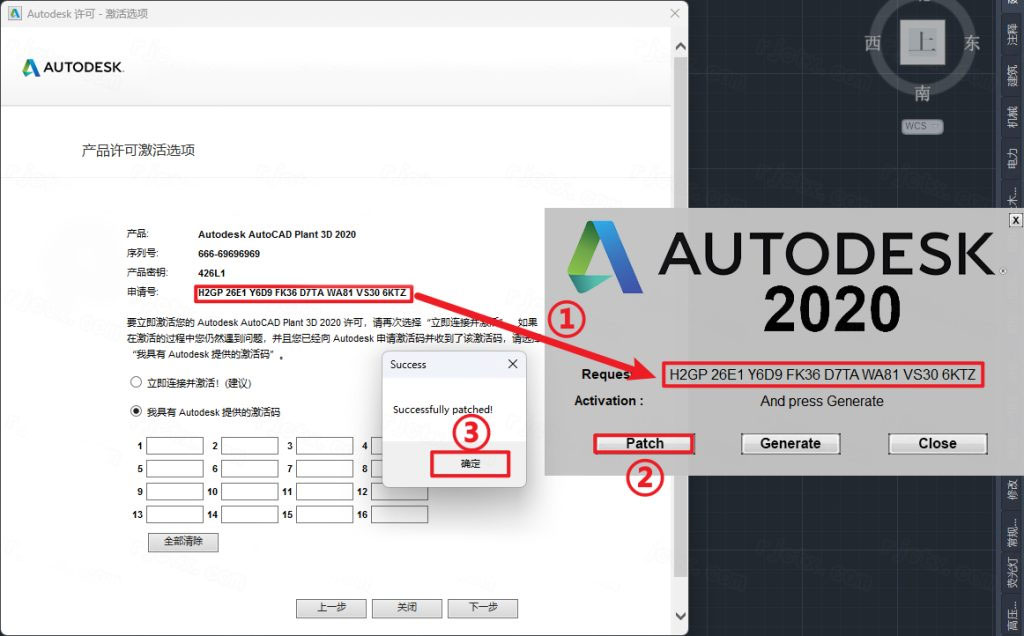Open the WCS coordinate system dropdown
The width and height of the screenshot is (1024, 636).
[922, 126]
